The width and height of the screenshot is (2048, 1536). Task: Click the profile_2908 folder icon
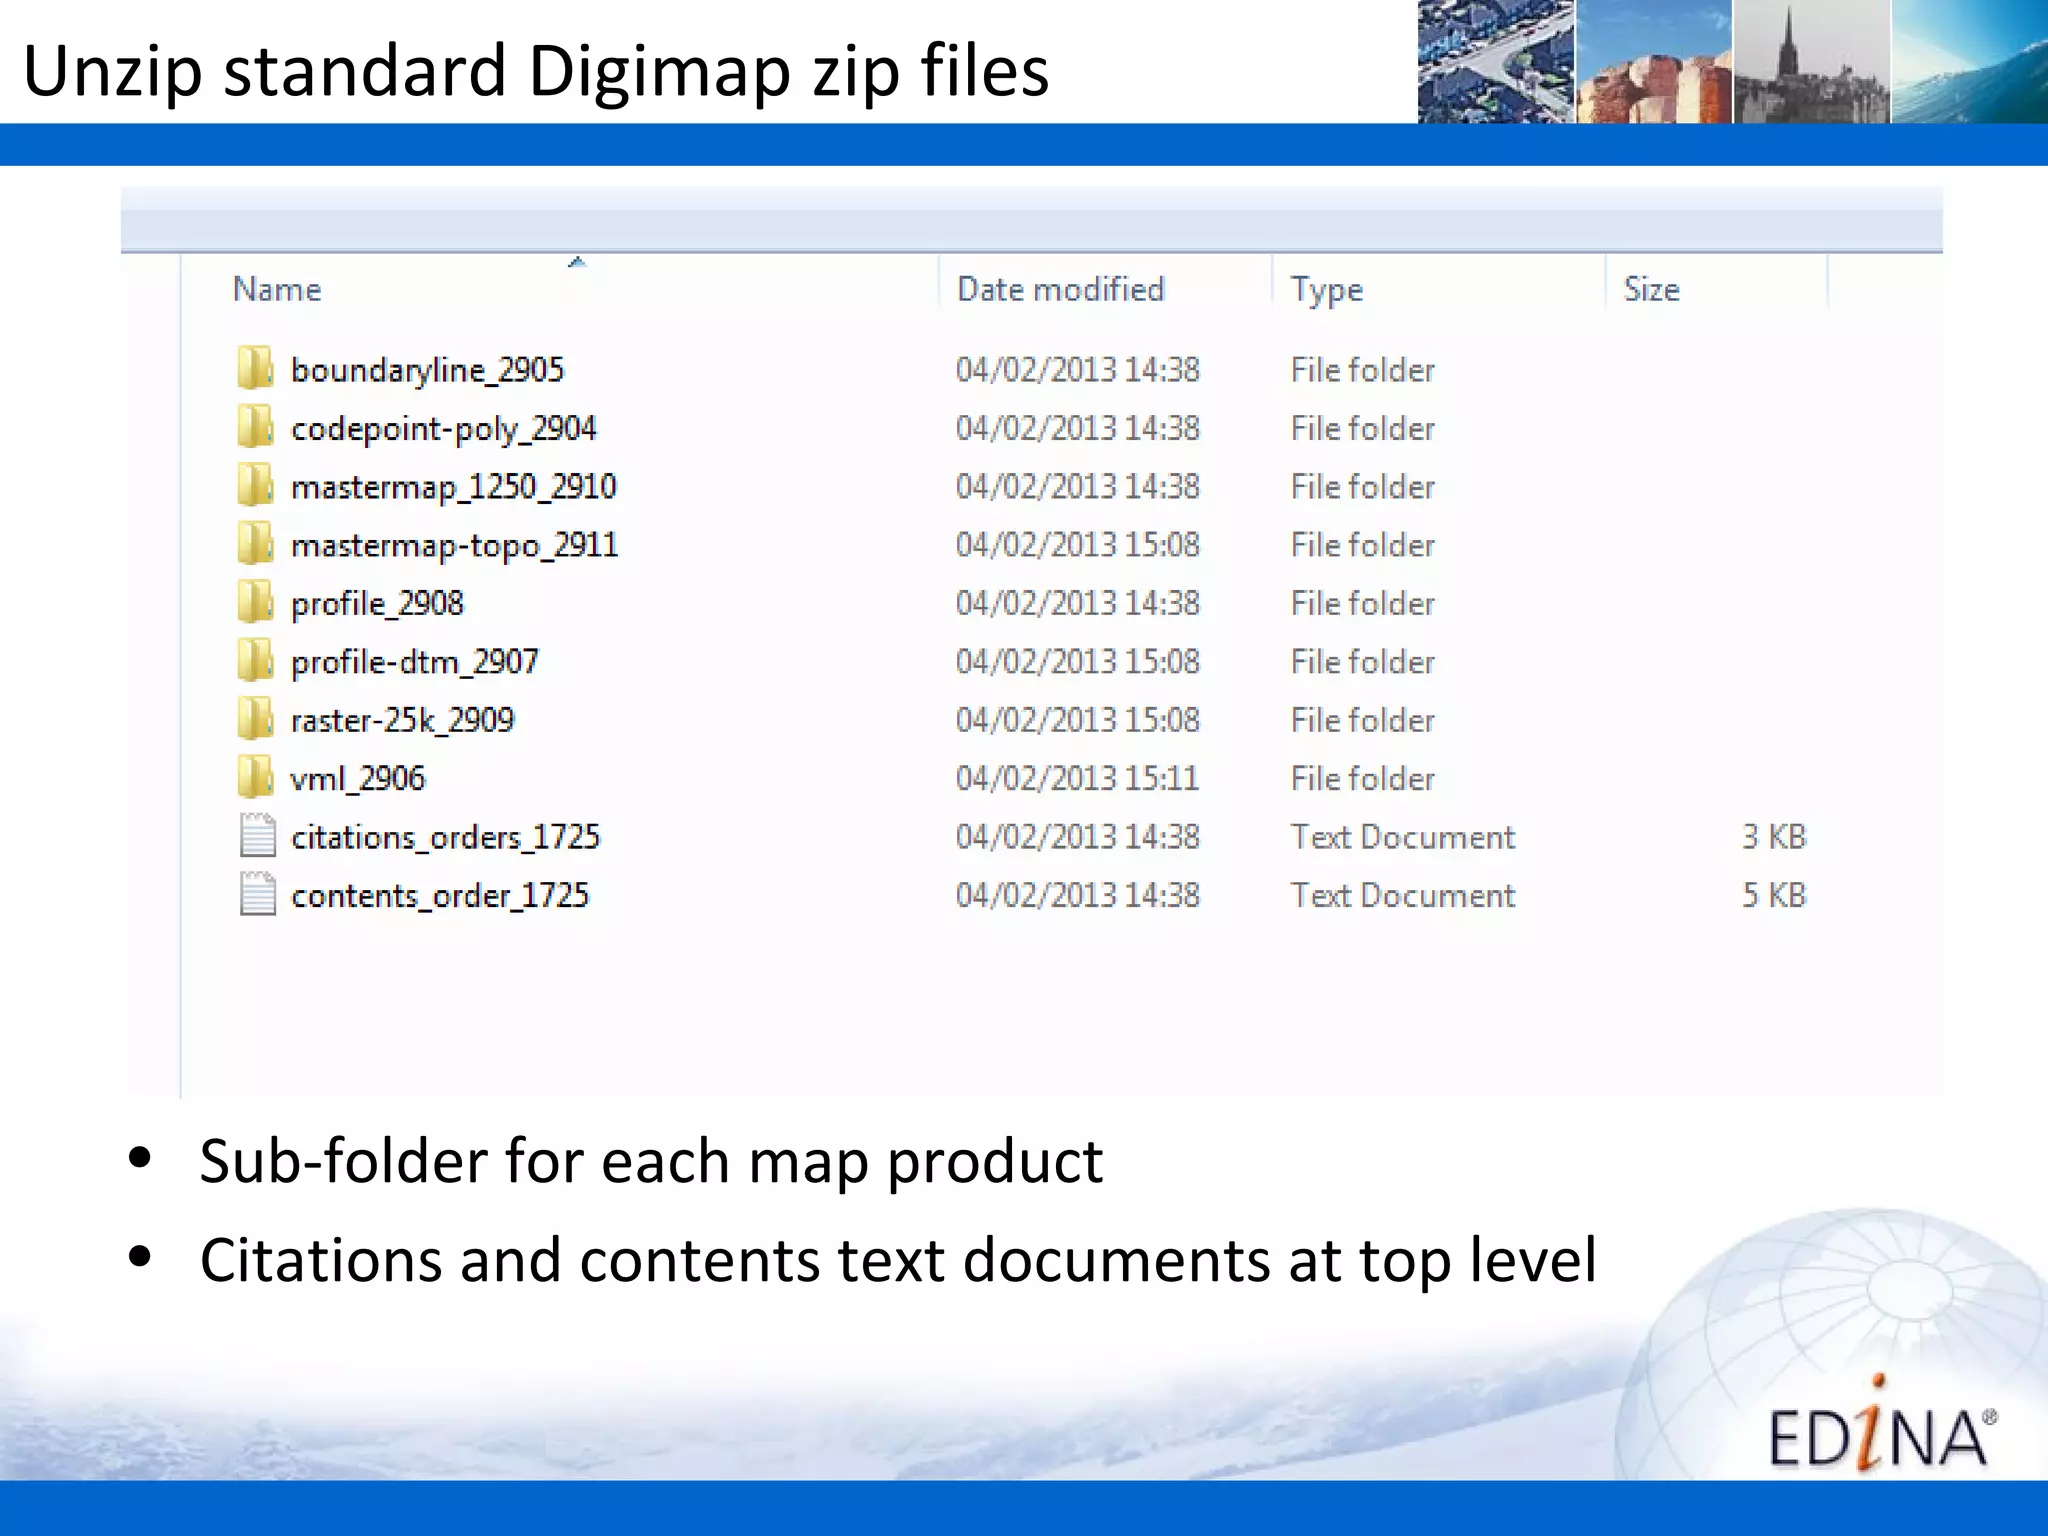(x=256, y=602)
